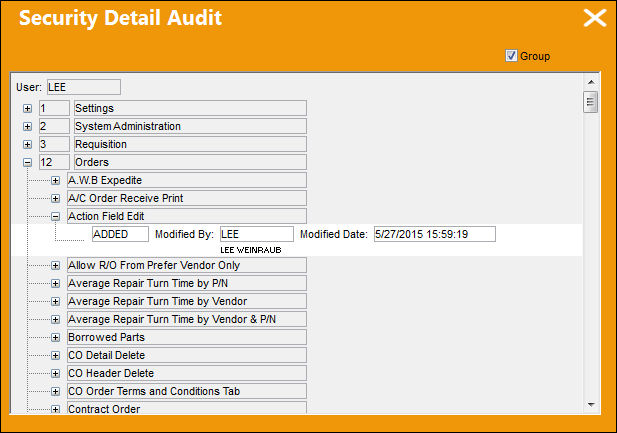Close the Security Detail Audit window
Screen dimensions: 617x433
click(595, 18)
